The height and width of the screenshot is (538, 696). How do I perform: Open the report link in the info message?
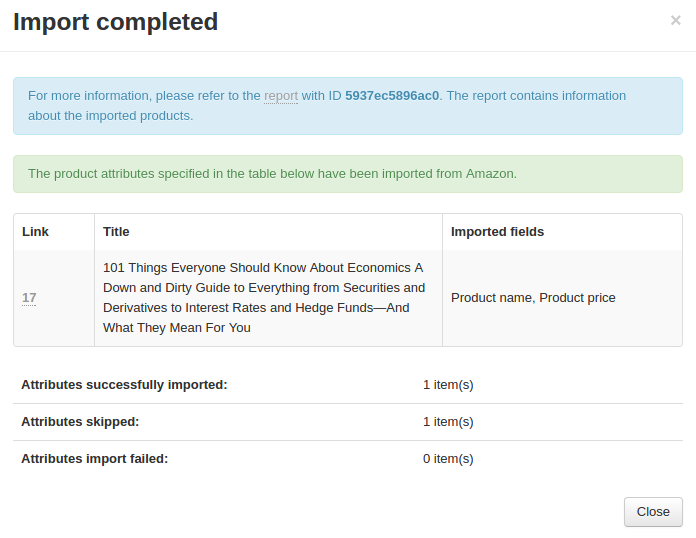[x=281, y=96]
